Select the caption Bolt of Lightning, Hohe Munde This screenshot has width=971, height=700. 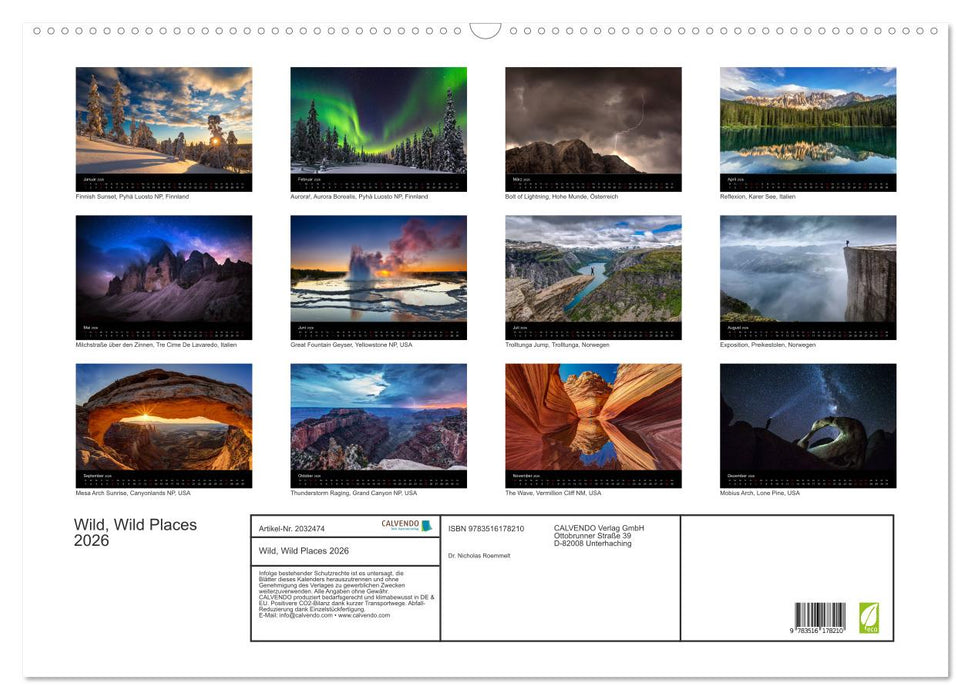pos(561,196)
